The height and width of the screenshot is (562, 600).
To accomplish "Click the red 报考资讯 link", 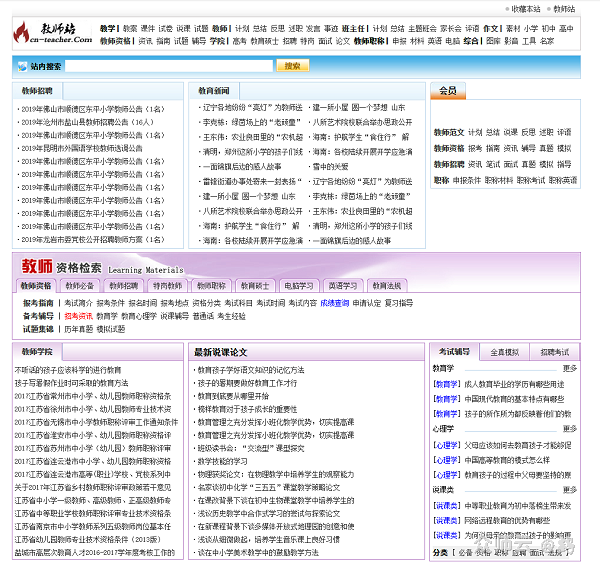I will 78,315.
